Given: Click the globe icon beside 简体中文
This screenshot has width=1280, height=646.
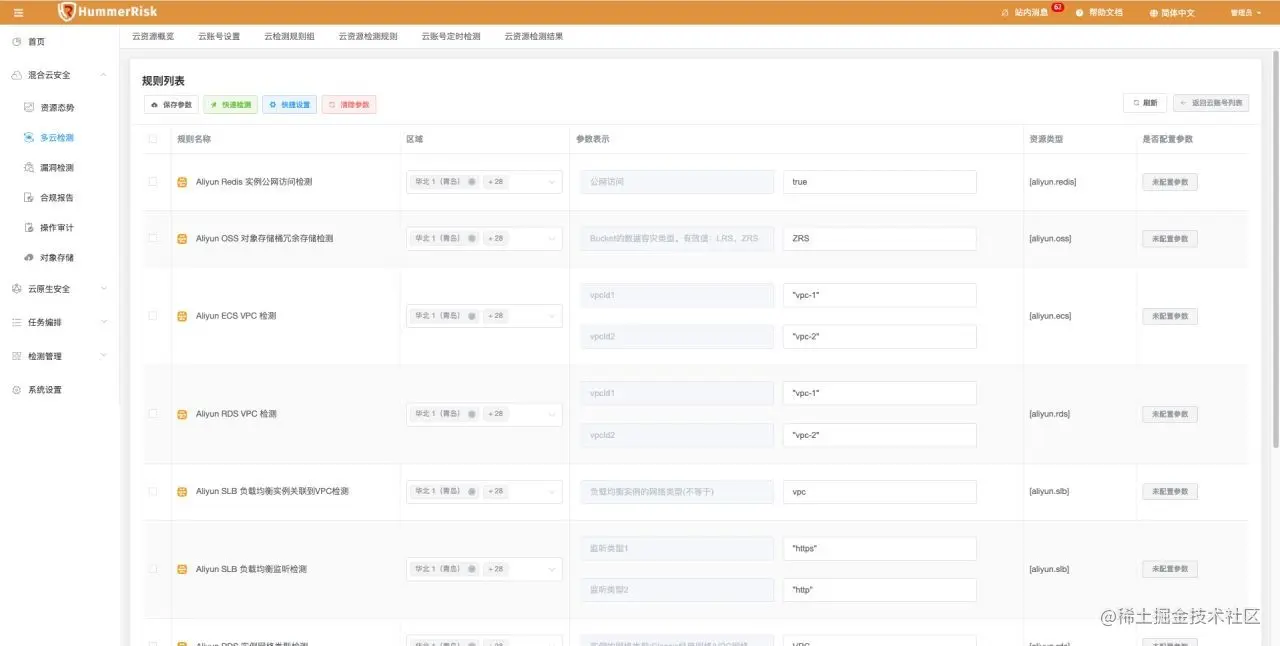Looking at the screenshot, I should pos(1154,13).
